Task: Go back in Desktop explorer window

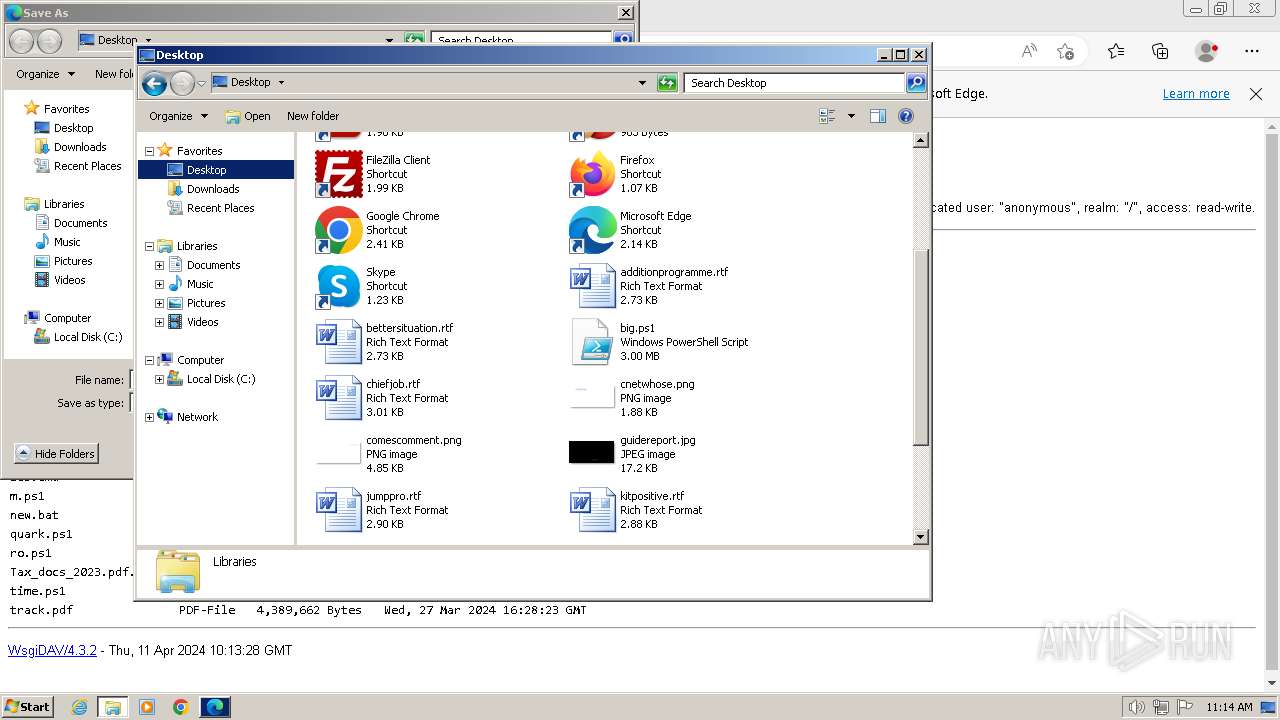Action: [154, 83]
